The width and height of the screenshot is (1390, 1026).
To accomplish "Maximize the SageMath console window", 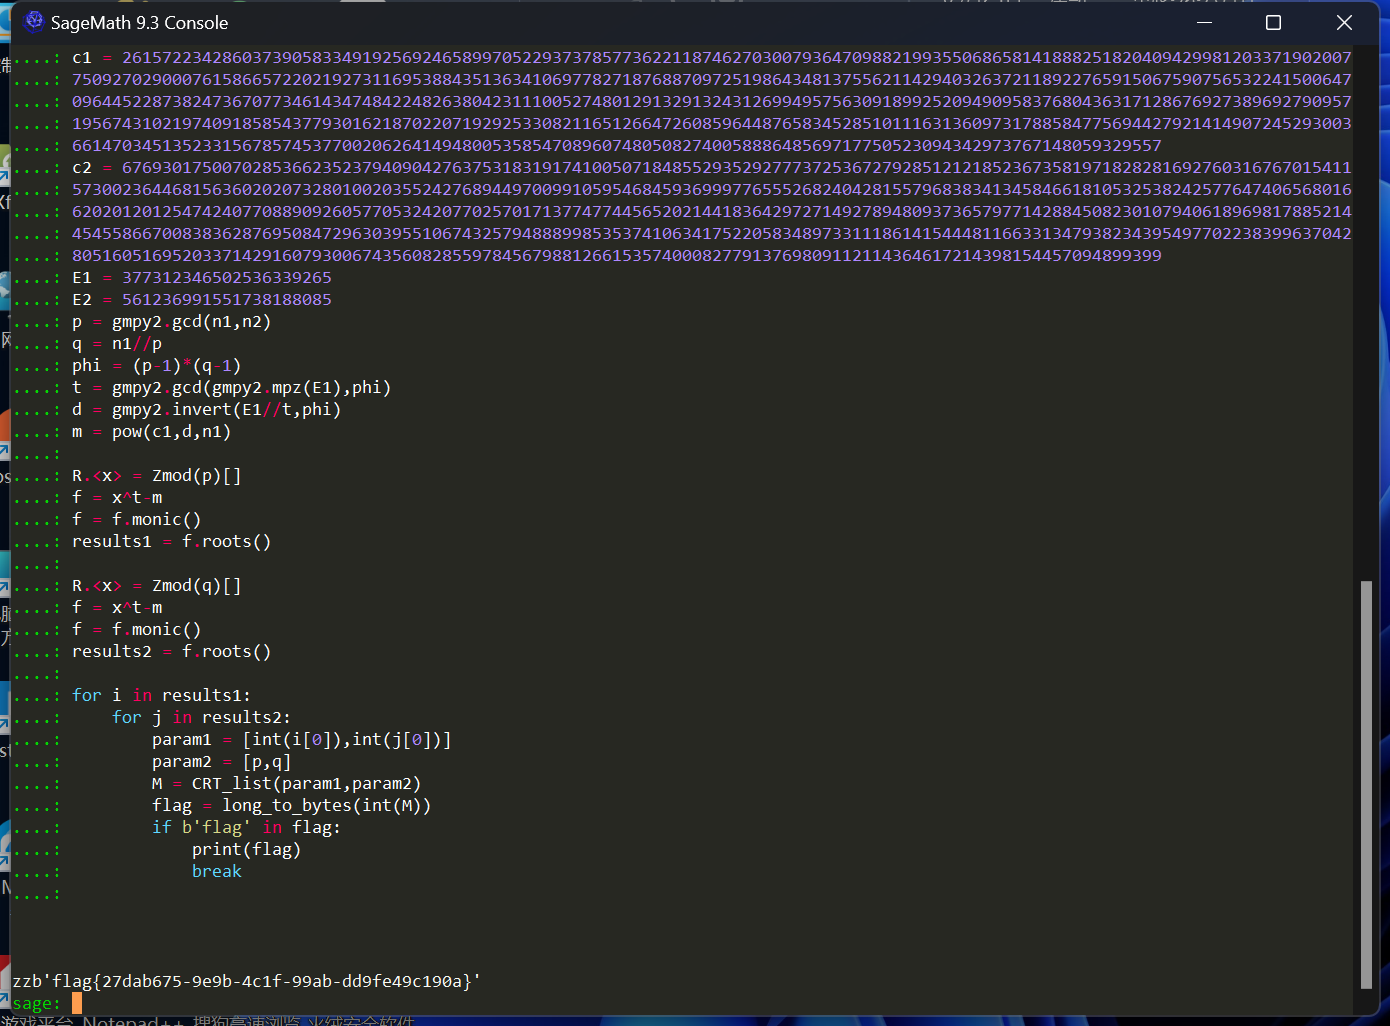I will pos(1273,22).
